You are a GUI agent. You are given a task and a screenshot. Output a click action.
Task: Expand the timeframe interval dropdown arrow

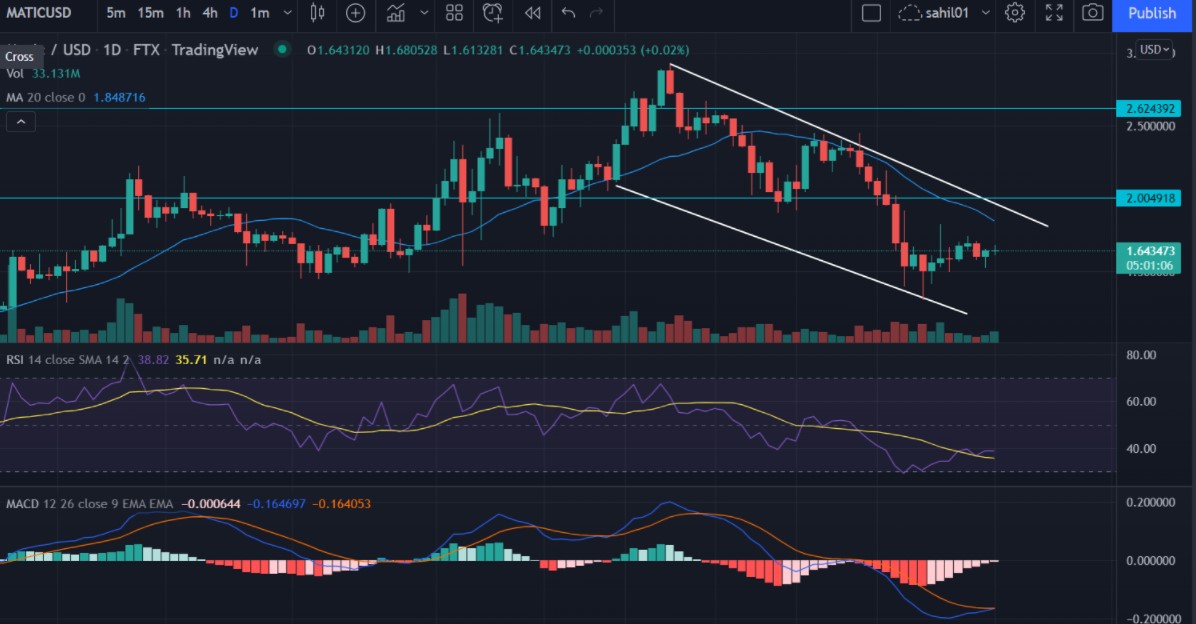click(x=288, y=13)
